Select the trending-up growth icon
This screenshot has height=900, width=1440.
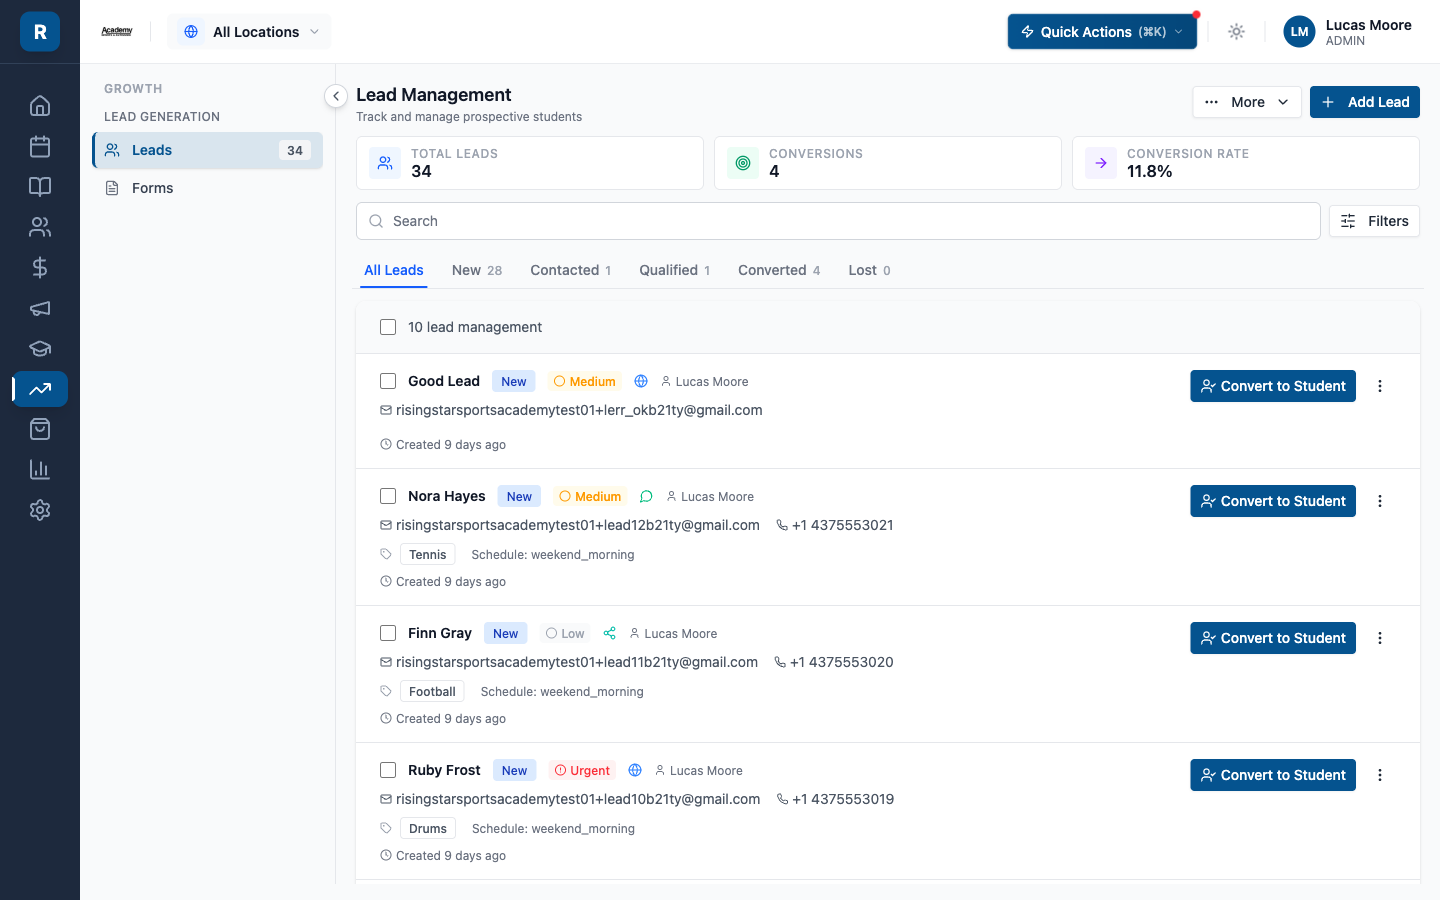pyautogui.click(x=40, y=389)
